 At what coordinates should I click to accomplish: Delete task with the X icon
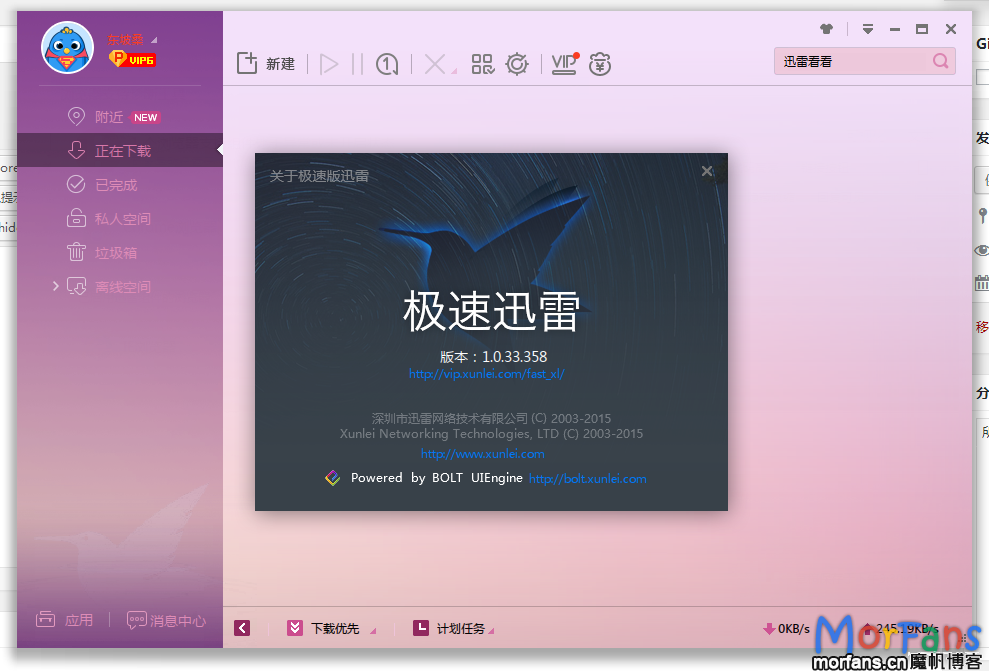tap(435, 64)
